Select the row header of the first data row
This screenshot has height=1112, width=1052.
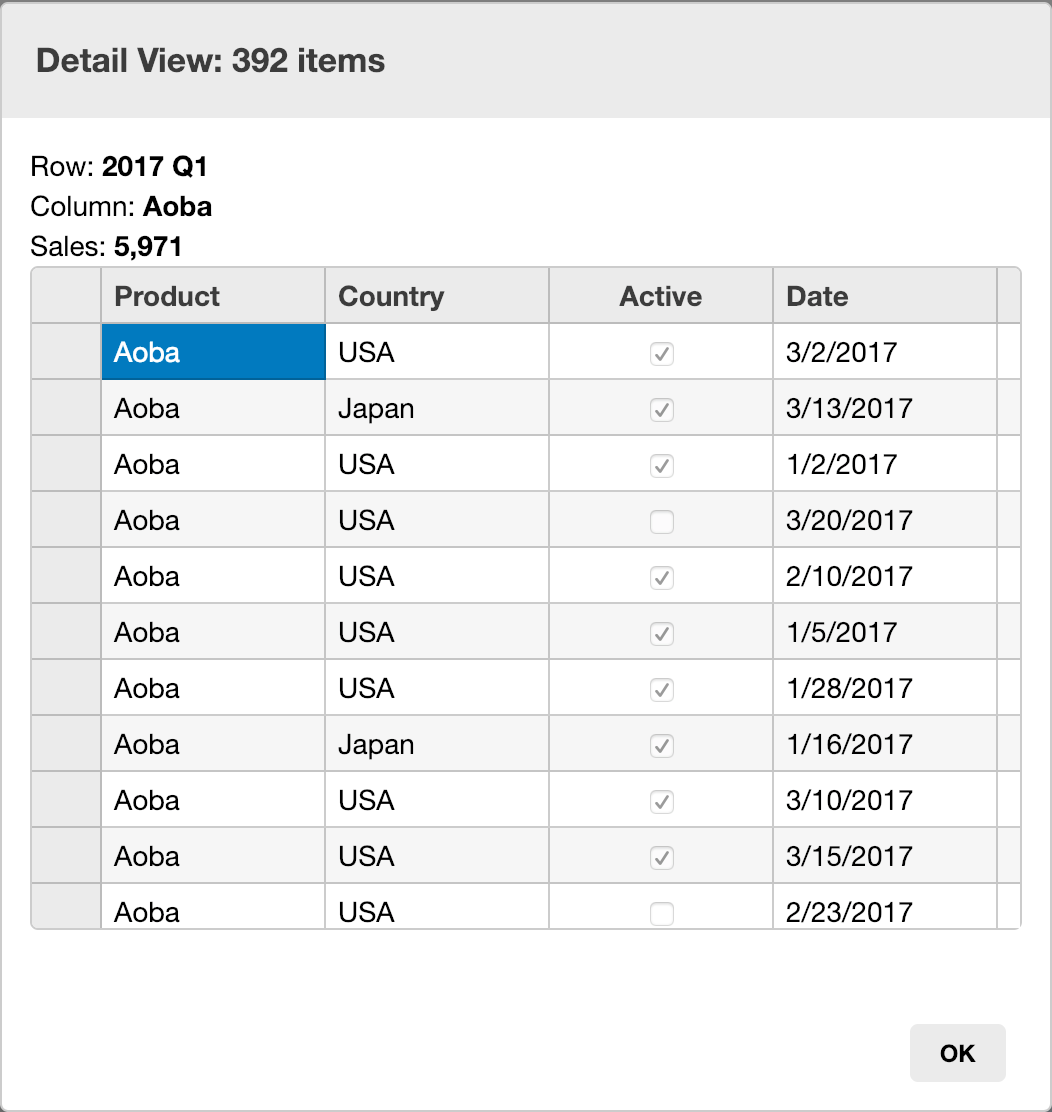66,352
